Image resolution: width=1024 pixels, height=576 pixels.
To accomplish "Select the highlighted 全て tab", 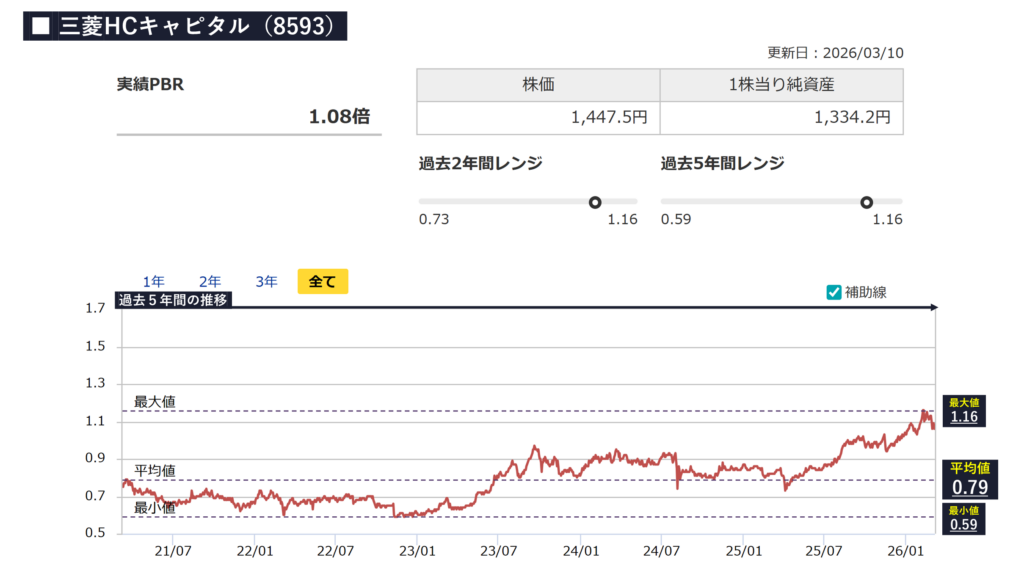I will [x=322, y=282].
